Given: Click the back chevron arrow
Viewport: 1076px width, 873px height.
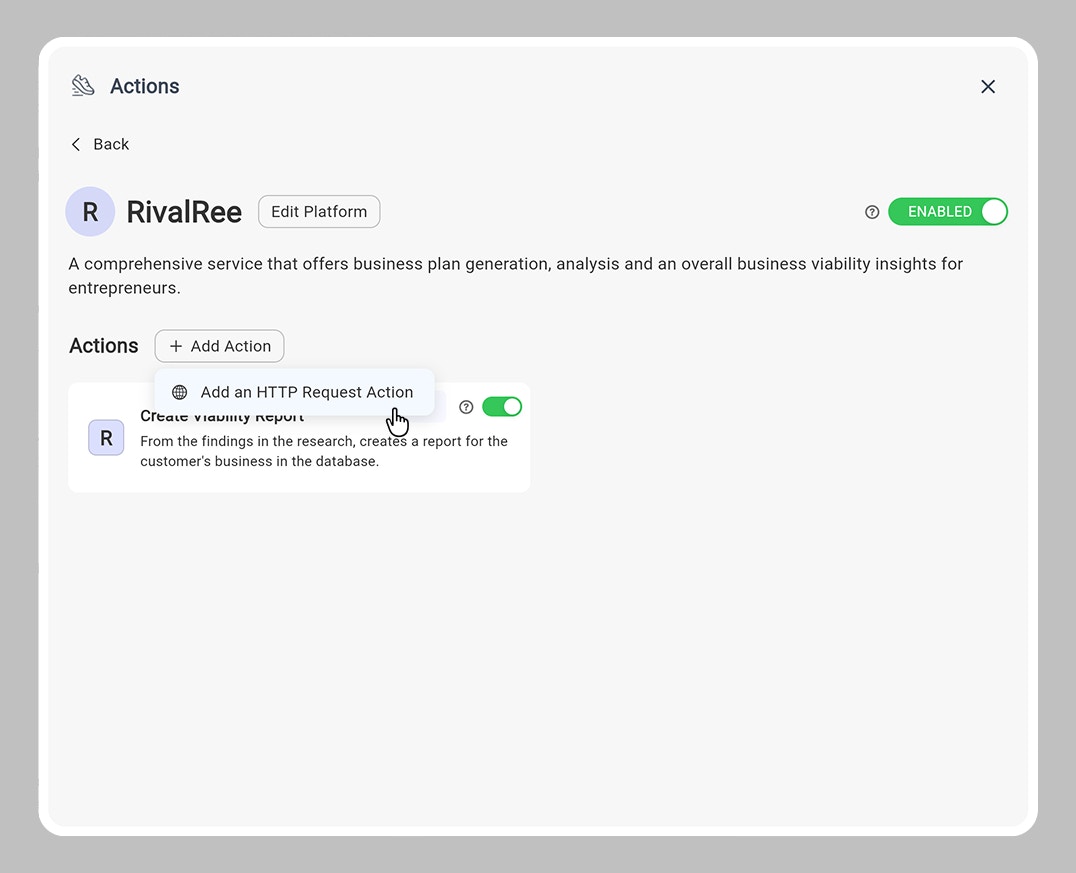Looking at the screenshot, I should pos(75,144).
